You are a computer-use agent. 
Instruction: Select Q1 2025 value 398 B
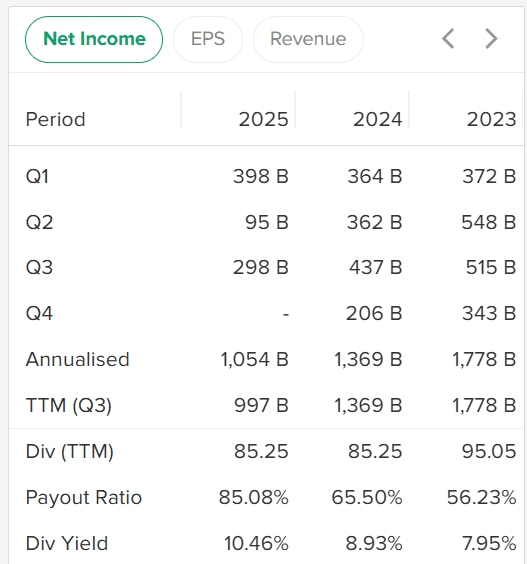261,177
